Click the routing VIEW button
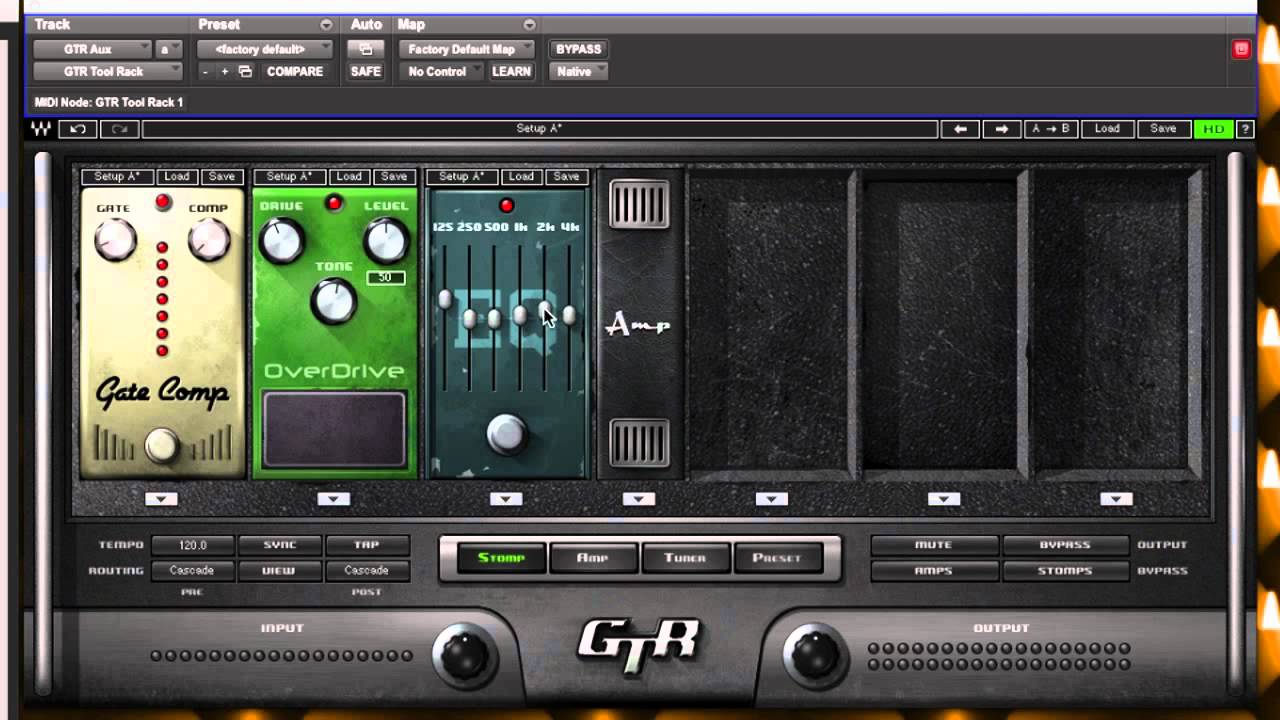The image size is (1280, 720). tap(280, 571)
